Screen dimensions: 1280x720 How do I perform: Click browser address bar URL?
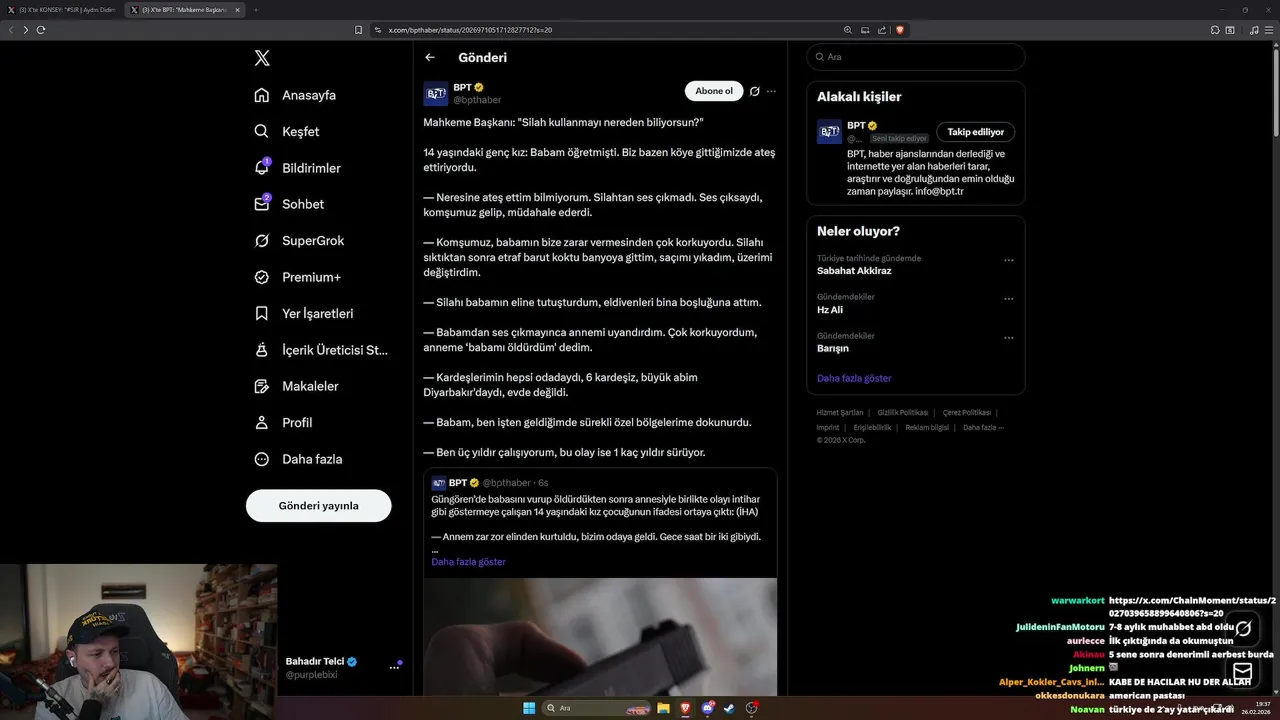470,30
